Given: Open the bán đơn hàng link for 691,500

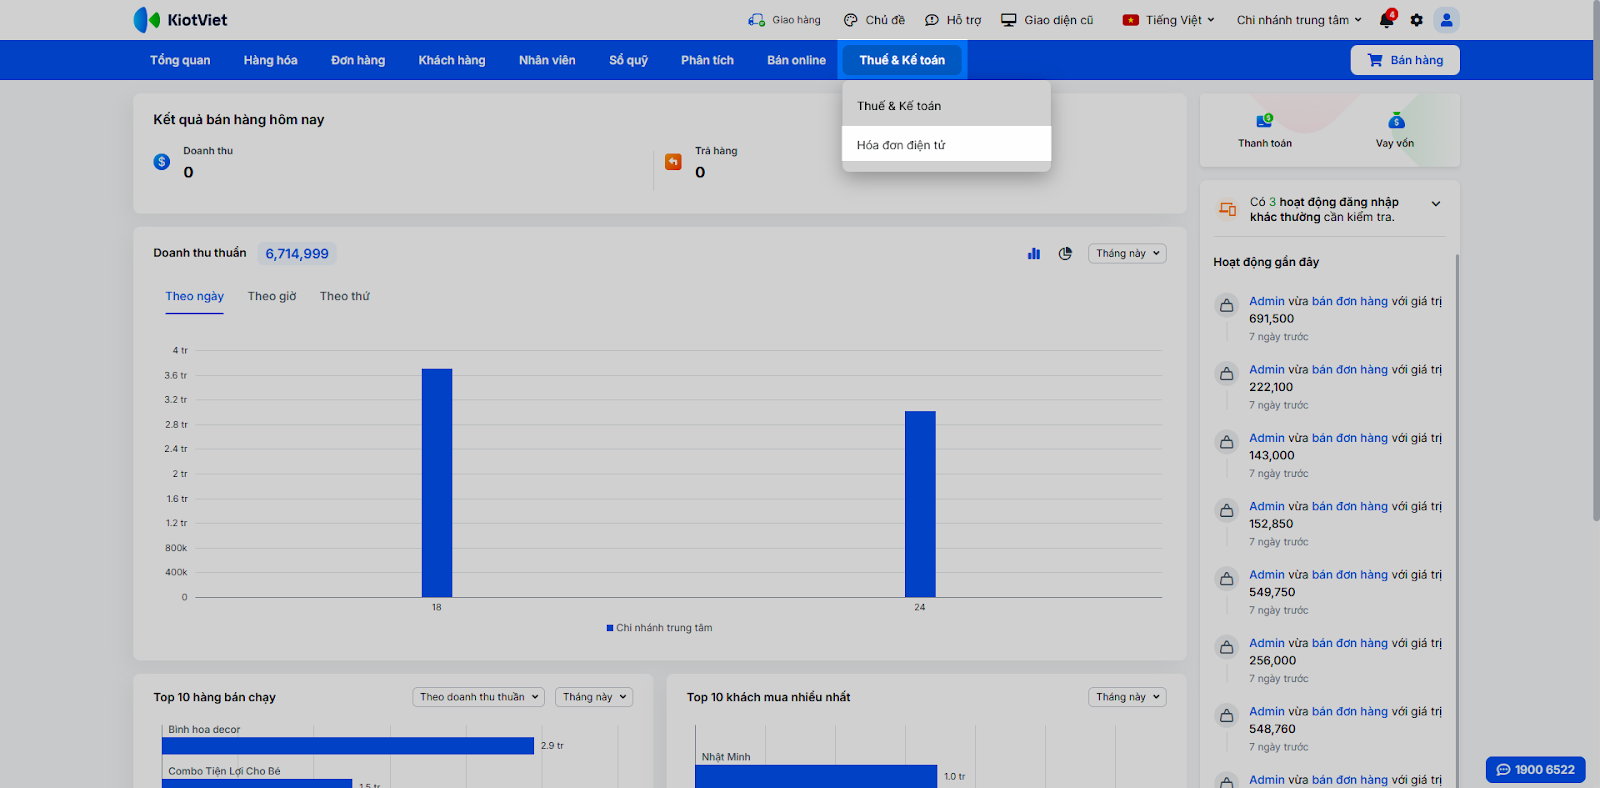Looking at the screenshot, I should coord(1350,301).
